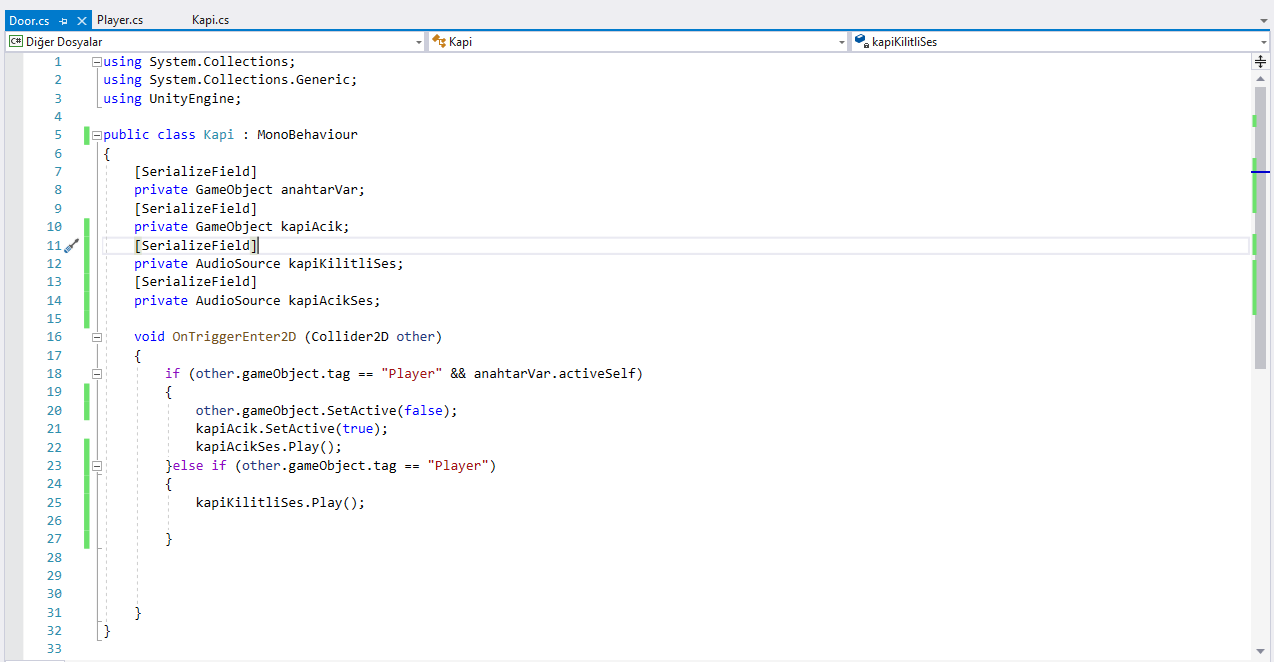
Task: Click the scrollbar up arrow
Action: pyautogui.click(x=1261, y=77)
